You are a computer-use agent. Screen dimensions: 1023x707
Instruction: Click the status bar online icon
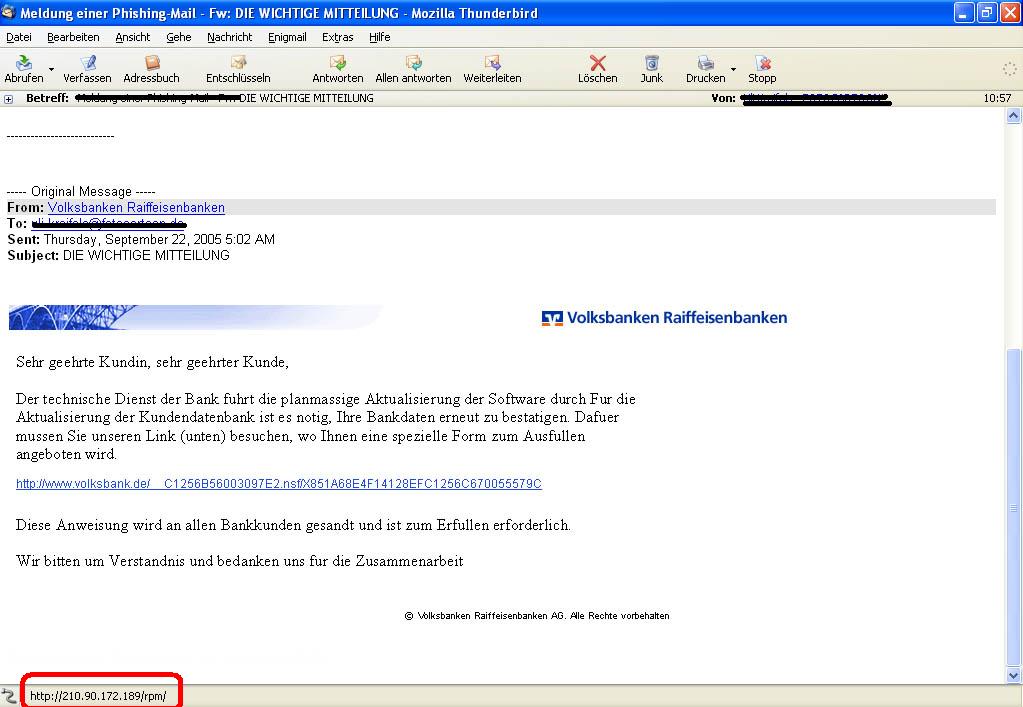point(8,696)
